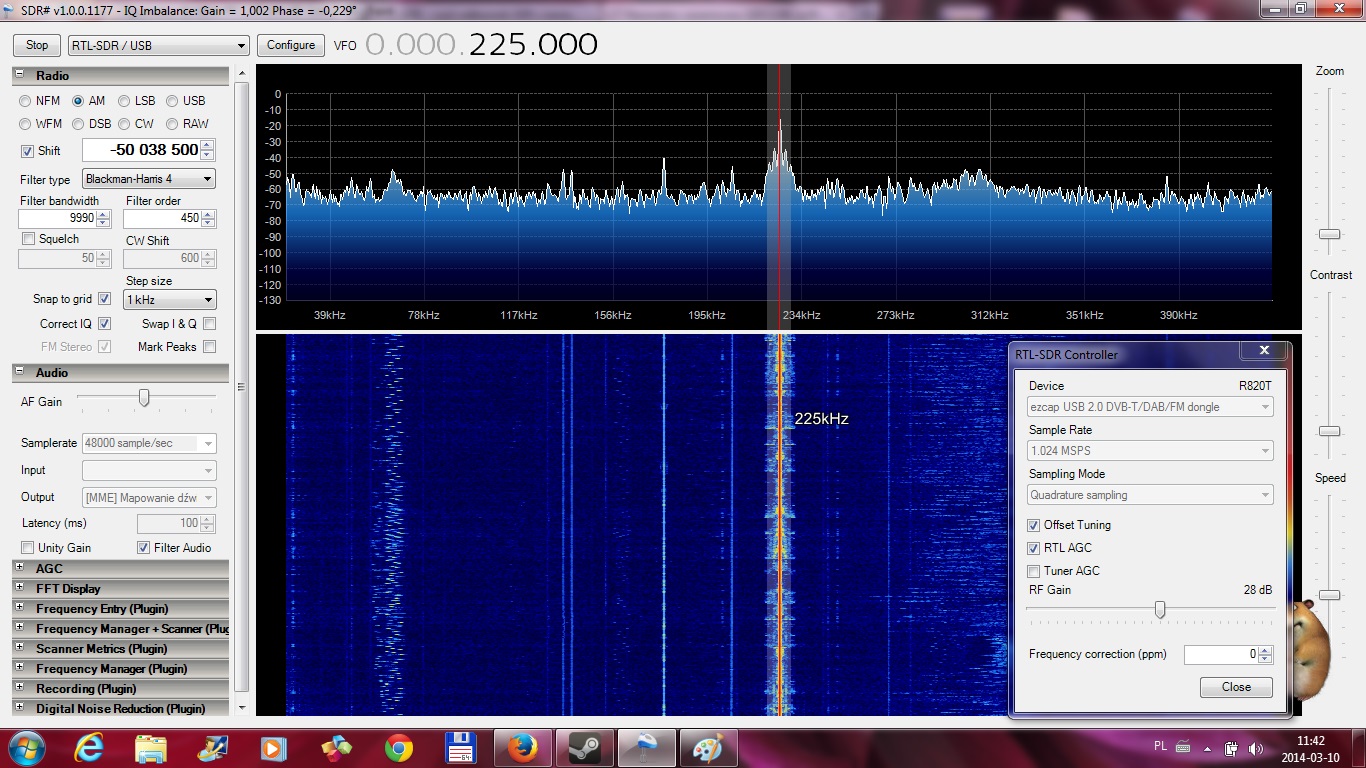1366x768 pixels.
Task: Open the audio Output device dropdown
Action: (149, 498)
